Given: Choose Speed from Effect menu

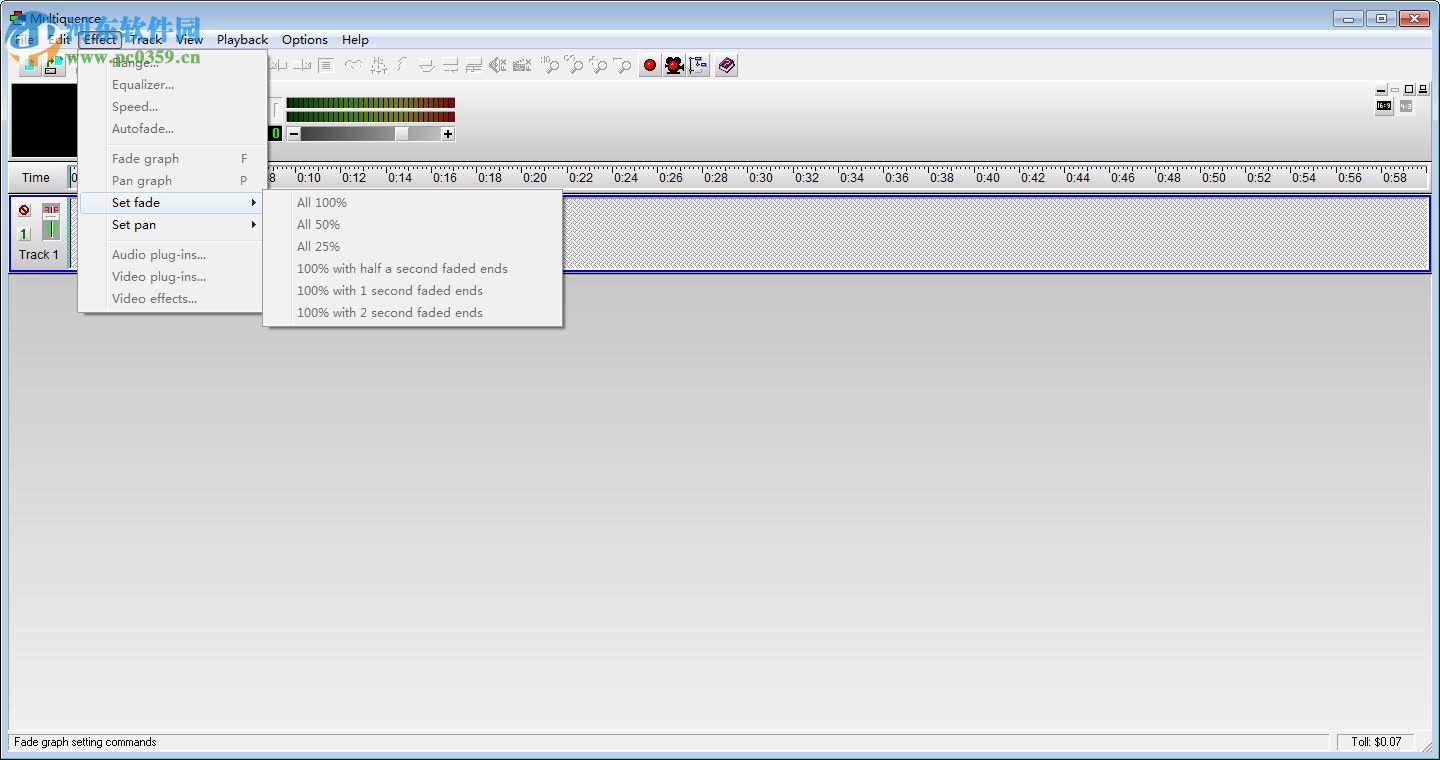Looking at the screenshot, I should [x=173, y=107].
